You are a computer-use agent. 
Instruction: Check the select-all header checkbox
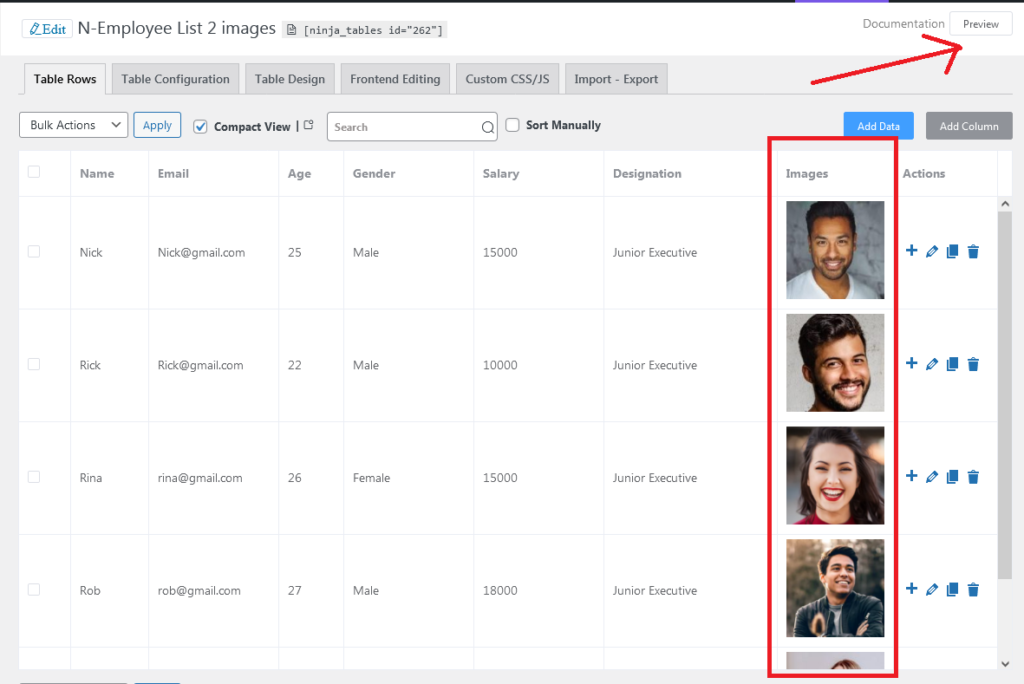(x=34, y=172)
